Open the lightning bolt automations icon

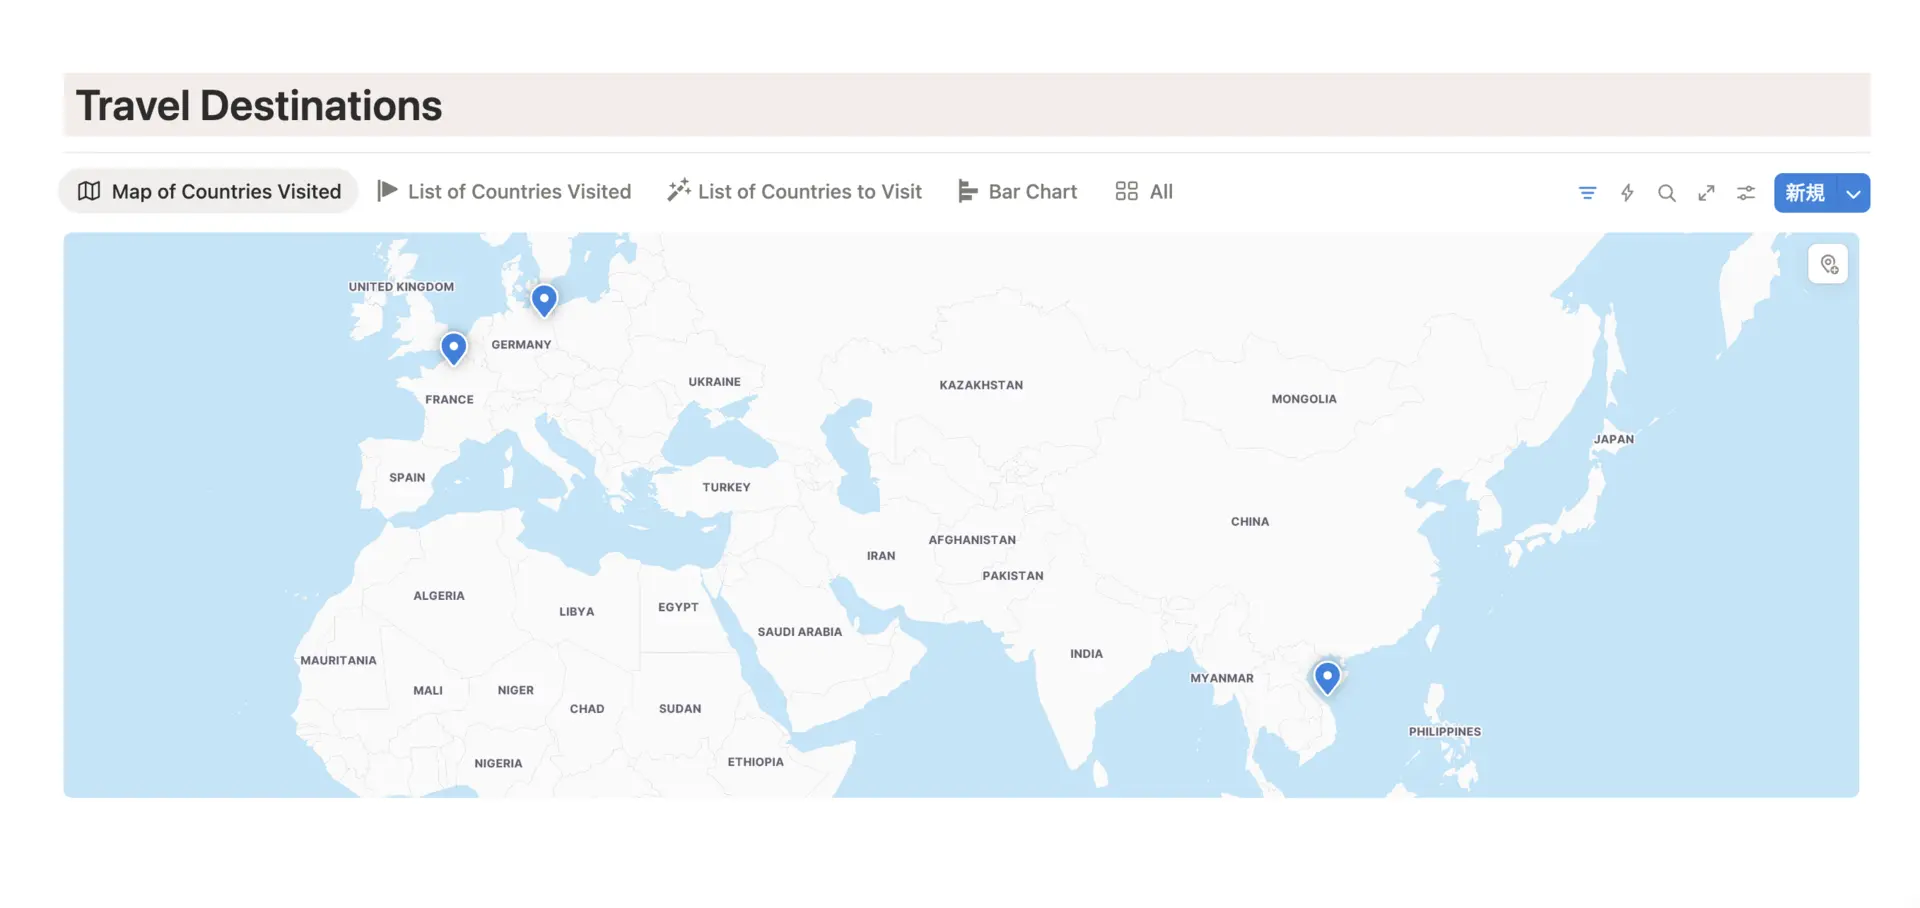pyautogui.click(x=1627, y=193)
